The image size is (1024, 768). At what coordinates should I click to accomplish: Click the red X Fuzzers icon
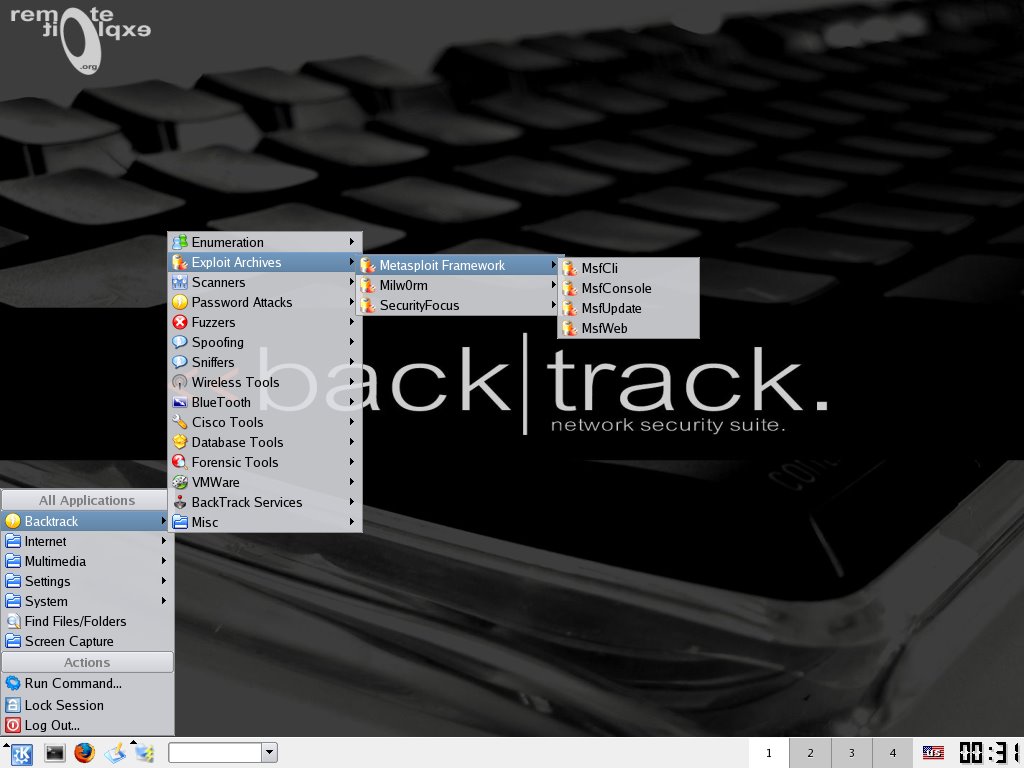[x=180, y=322]
